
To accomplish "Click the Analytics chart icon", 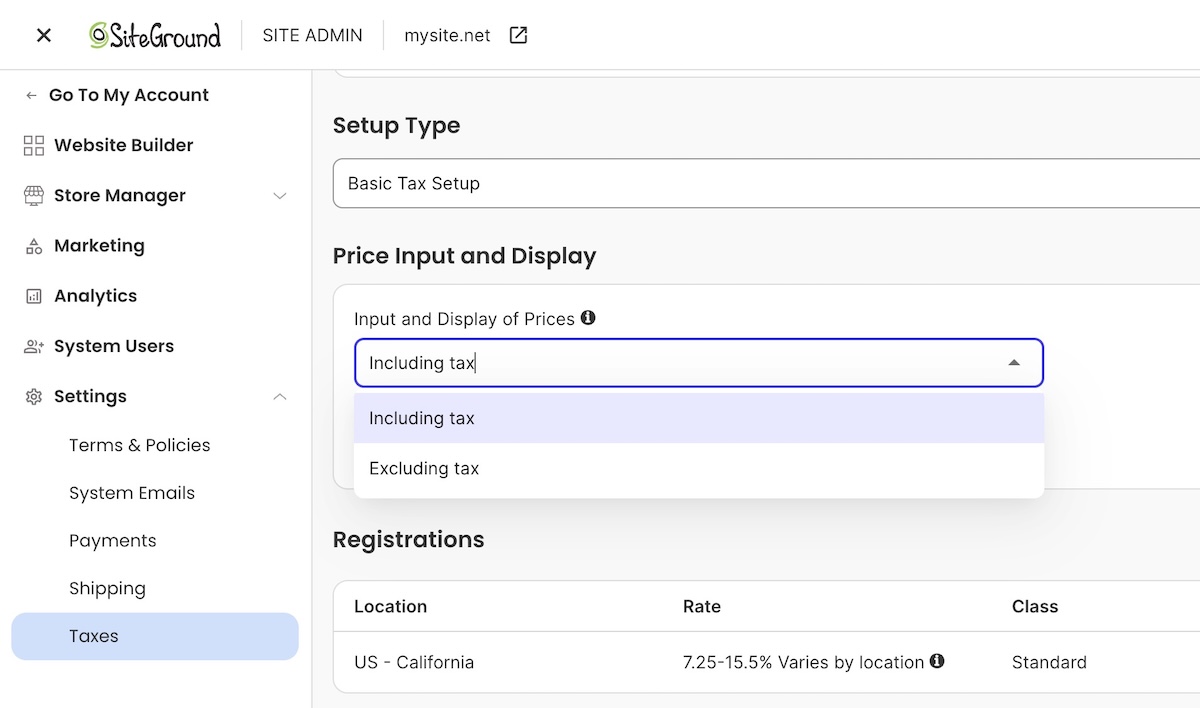I will pos(34,296).
